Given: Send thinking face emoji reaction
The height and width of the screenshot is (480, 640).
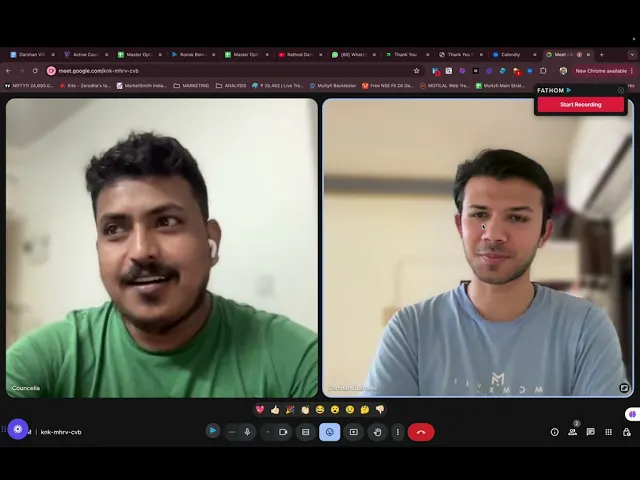Looking at the screenshot, I should [365, 409].
